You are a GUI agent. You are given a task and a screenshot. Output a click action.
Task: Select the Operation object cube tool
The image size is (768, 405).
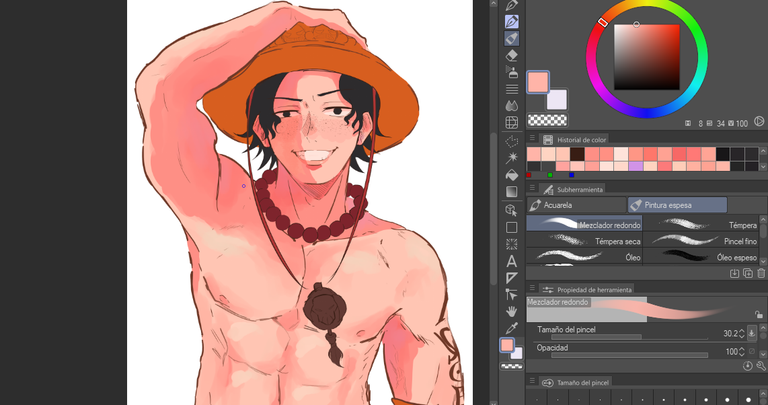point(512,211)
